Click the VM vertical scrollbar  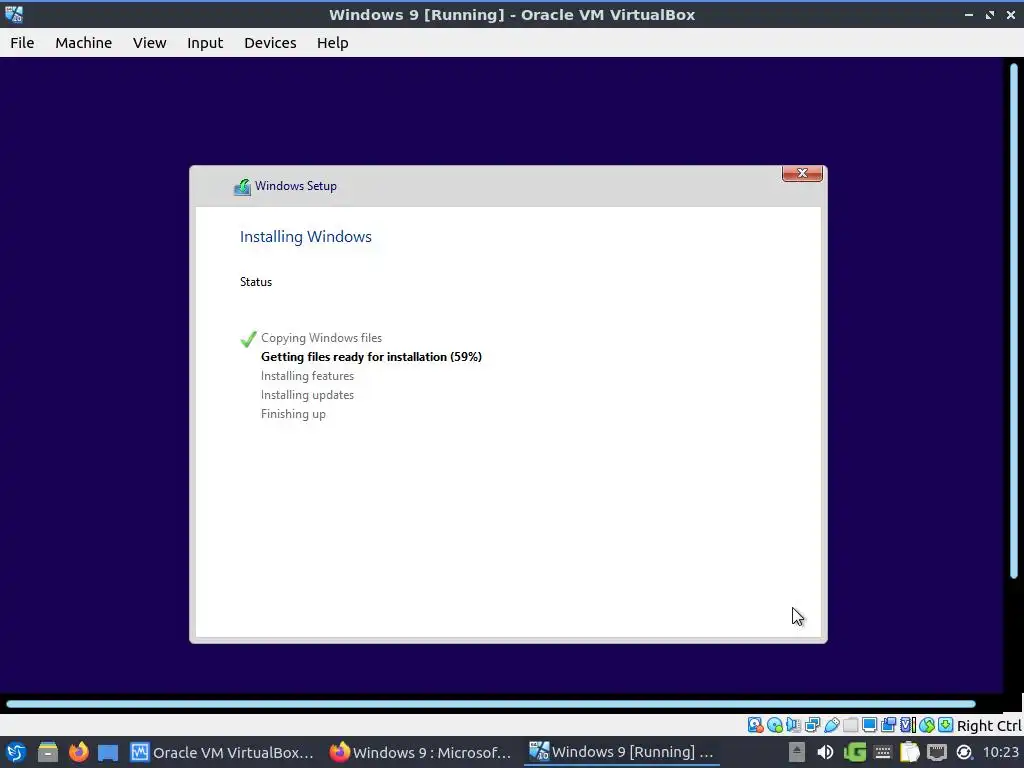(1014, 321)
